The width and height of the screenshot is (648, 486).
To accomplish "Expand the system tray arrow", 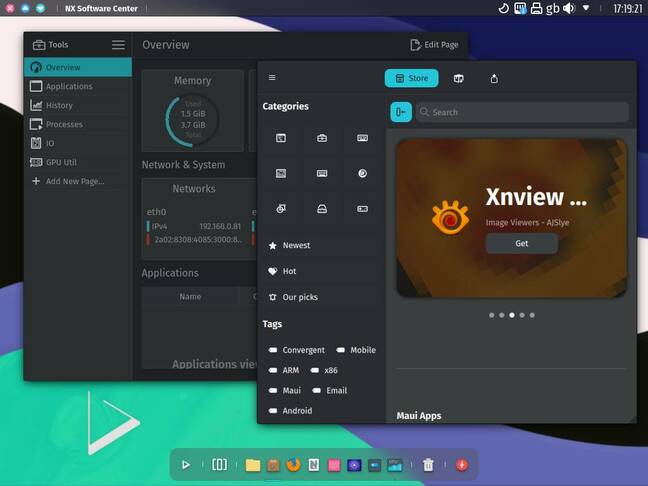I will click(586, 8).
